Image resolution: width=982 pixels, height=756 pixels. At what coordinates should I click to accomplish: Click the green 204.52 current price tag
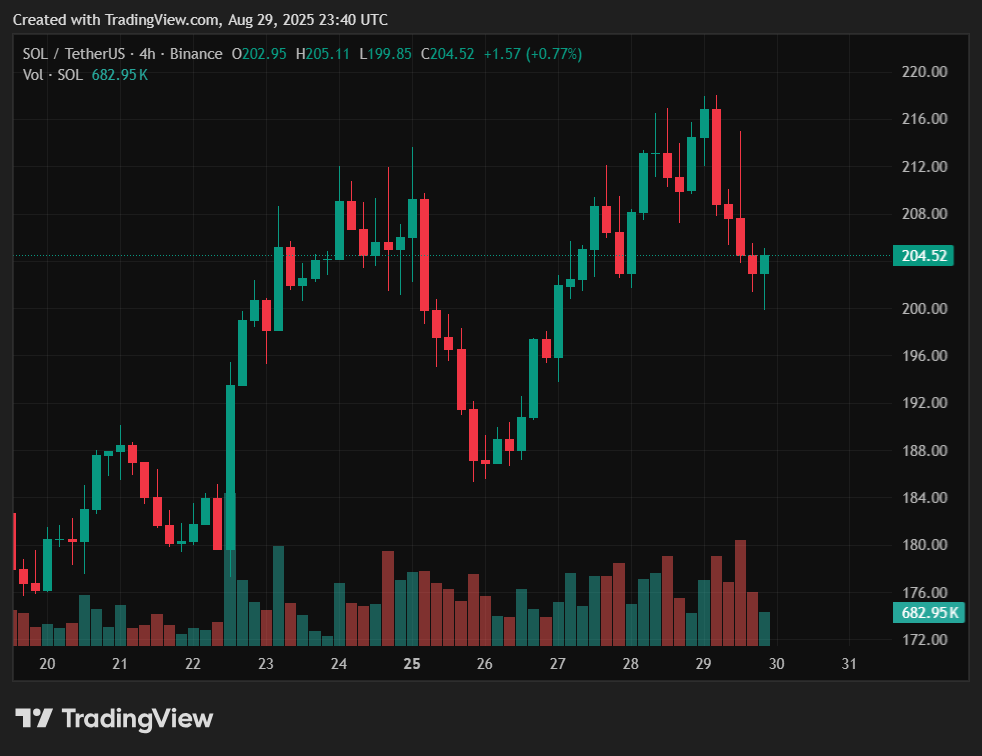(x=923, y=256)
